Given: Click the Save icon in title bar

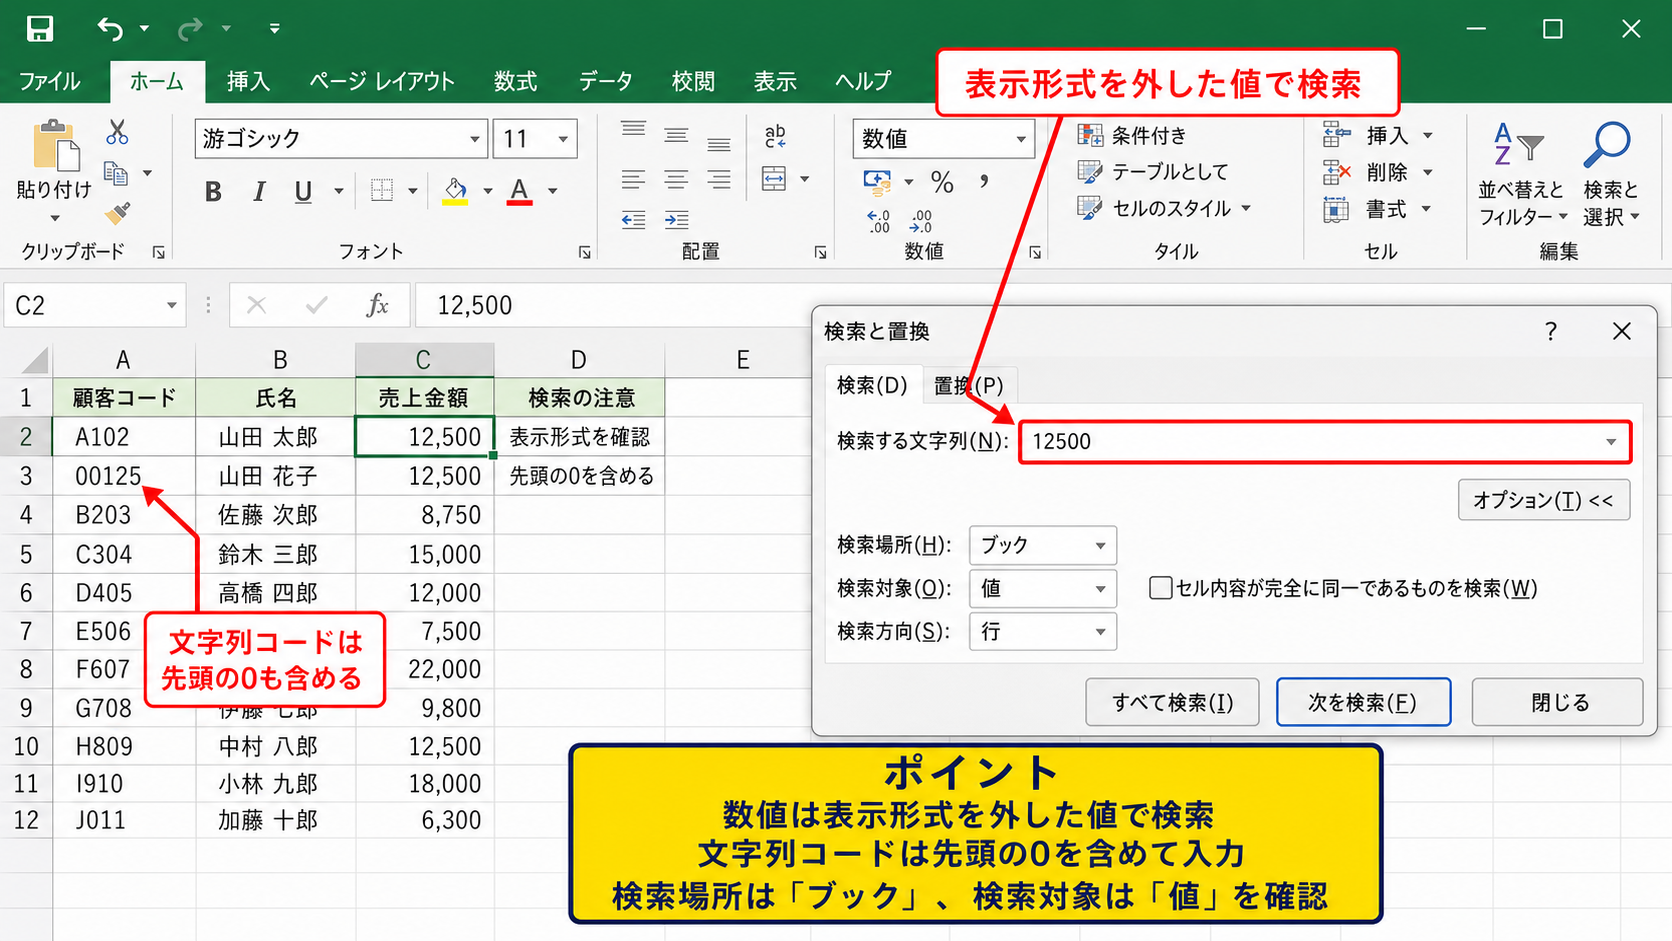Looking at the screenshot, I should pyautogui.click(x=39, y=28).
